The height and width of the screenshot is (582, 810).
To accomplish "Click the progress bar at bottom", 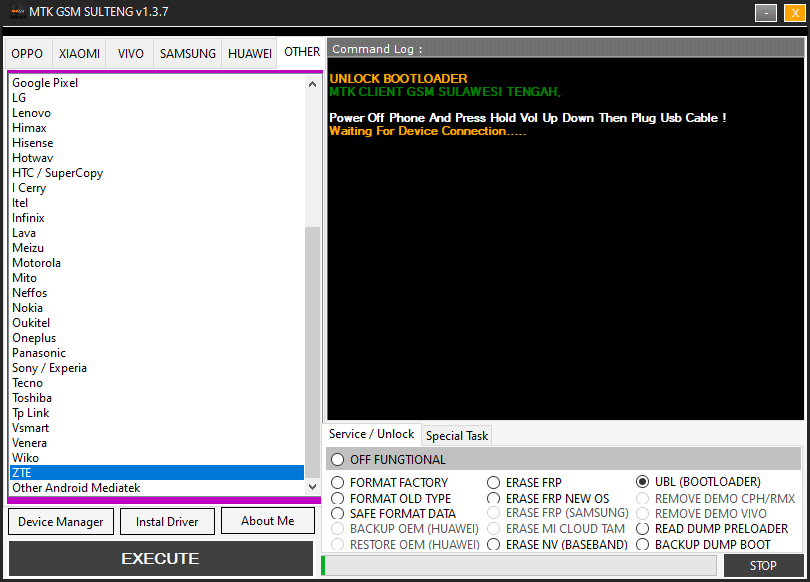I will point(518,566).
